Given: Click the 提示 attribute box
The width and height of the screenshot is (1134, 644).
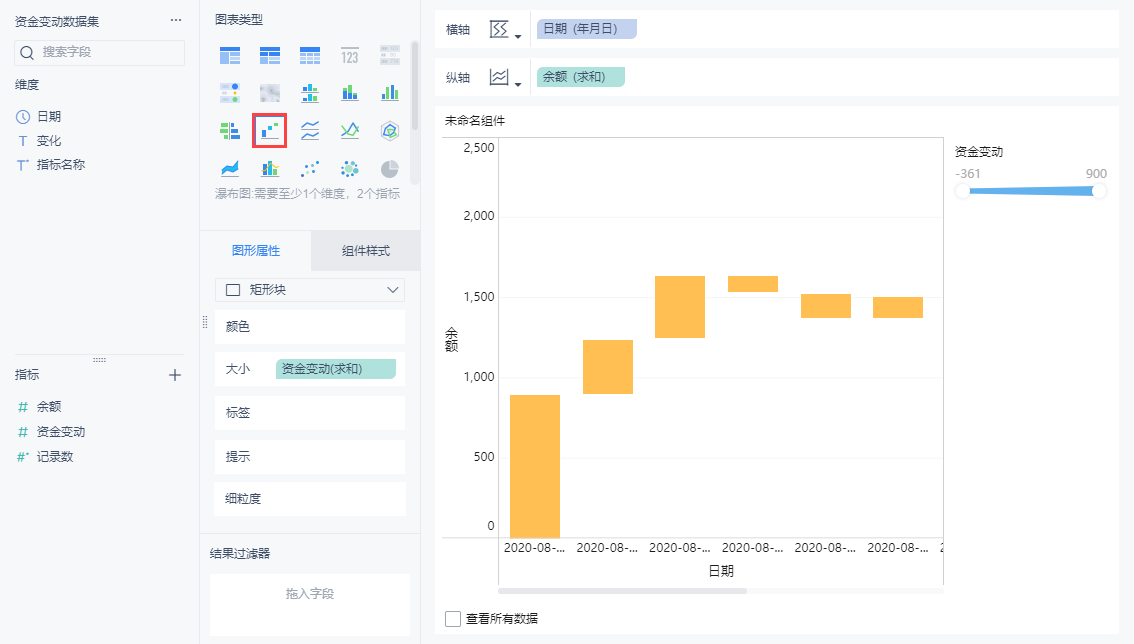Looking at the screenshot, I should tap(310, 457).
